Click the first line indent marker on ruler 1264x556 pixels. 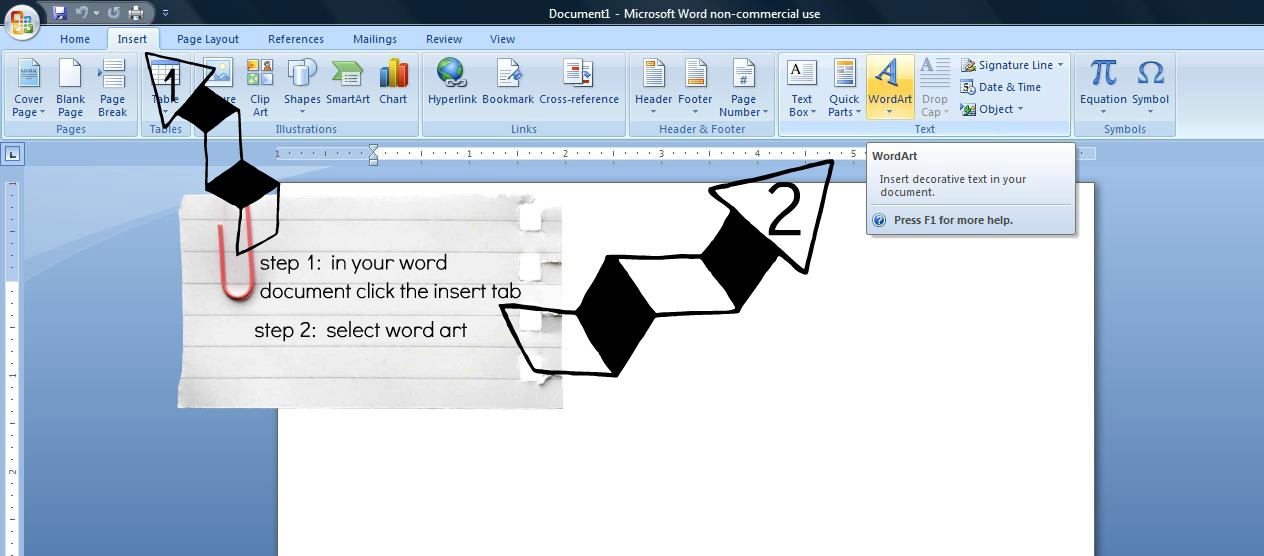(373, 149)
